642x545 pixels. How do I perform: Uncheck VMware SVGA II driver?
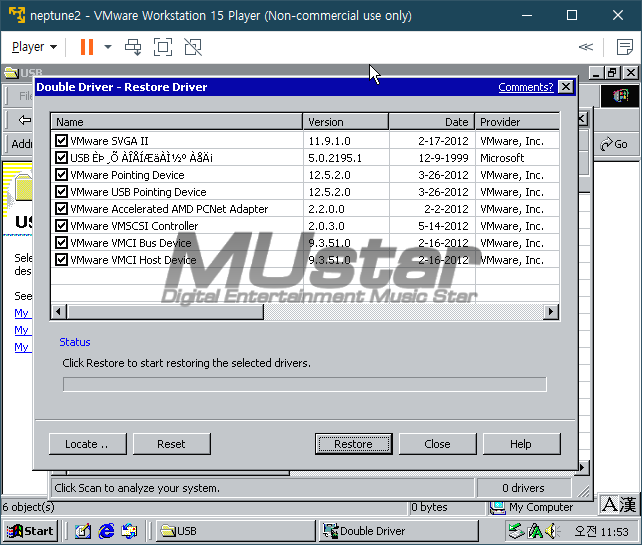click(x=61, y=141)
